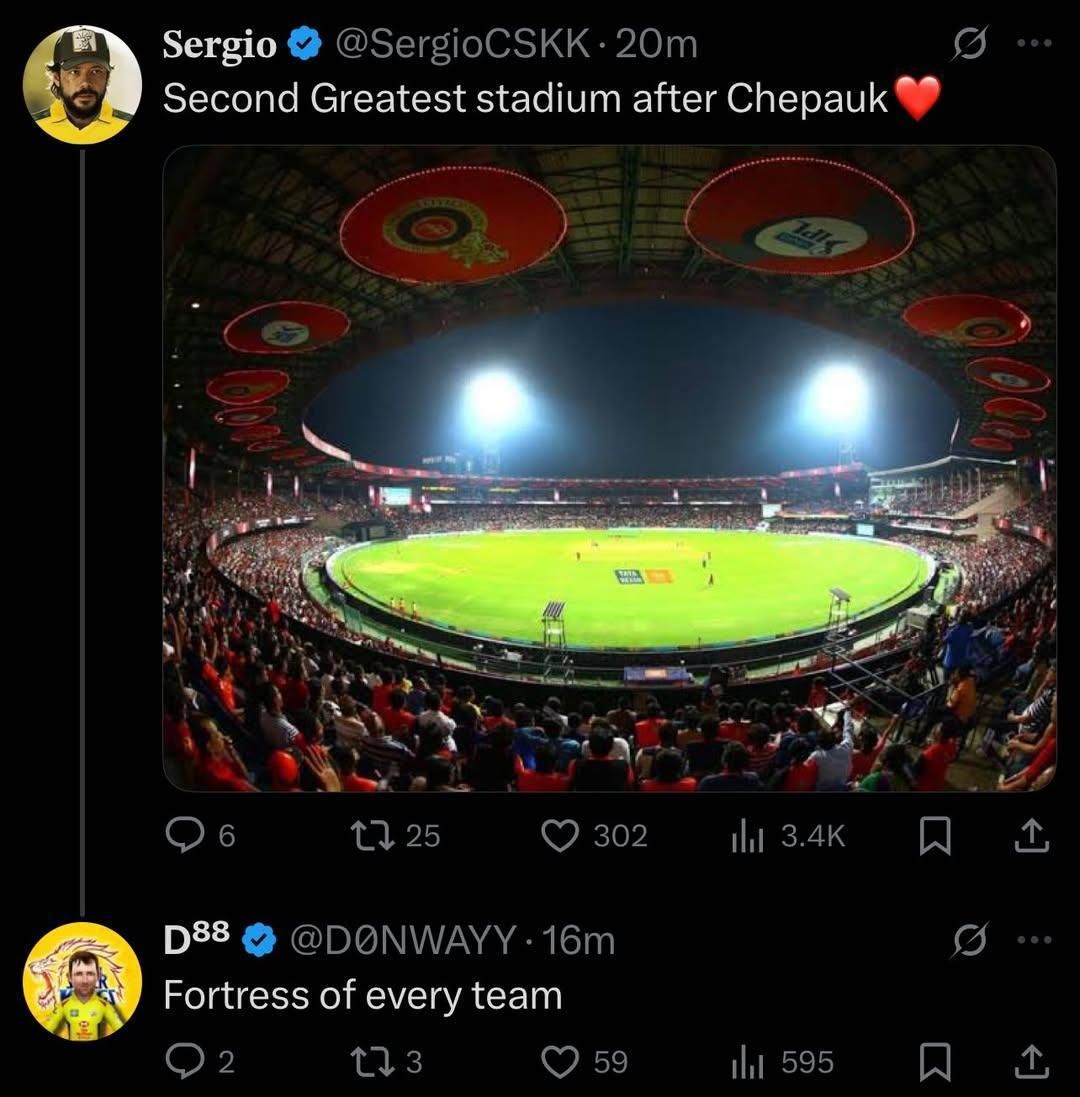Open more options menu on D88's reply
1080x1097 pixels.
point(1033,940)
